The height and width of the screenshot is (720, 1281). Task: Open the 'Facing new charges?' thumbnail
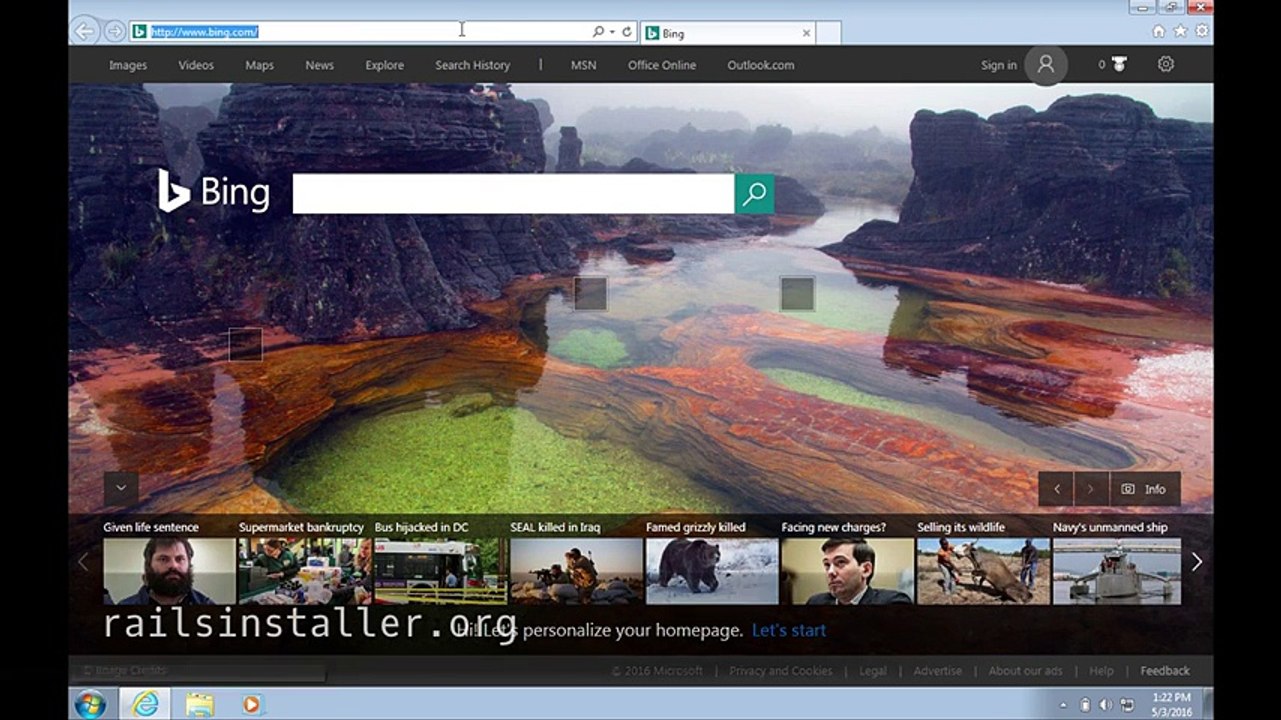coord(848,571)
